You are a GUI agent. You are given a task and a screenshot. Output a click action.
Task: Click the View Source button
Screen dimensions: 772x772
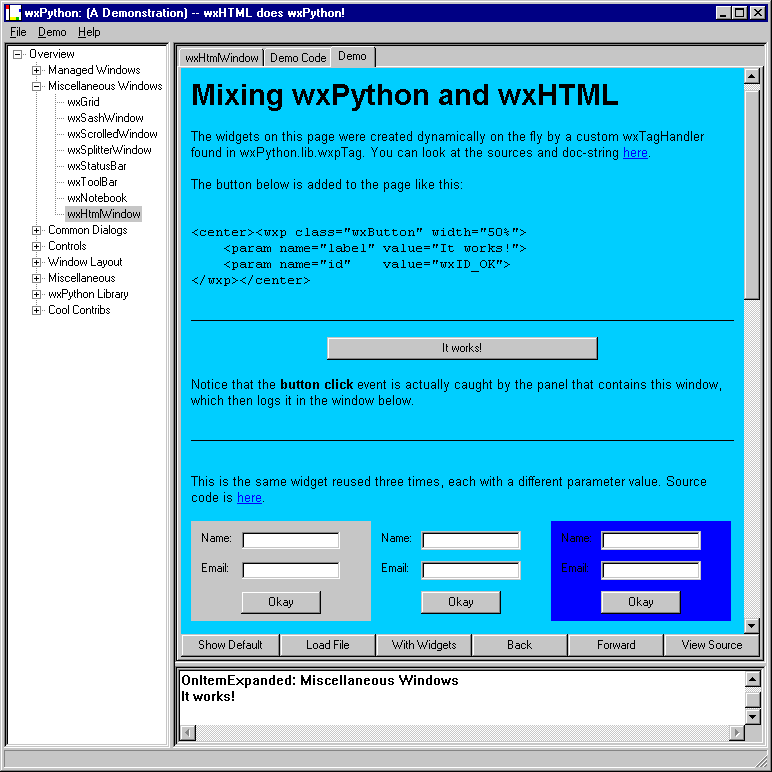tap(711, 645)
